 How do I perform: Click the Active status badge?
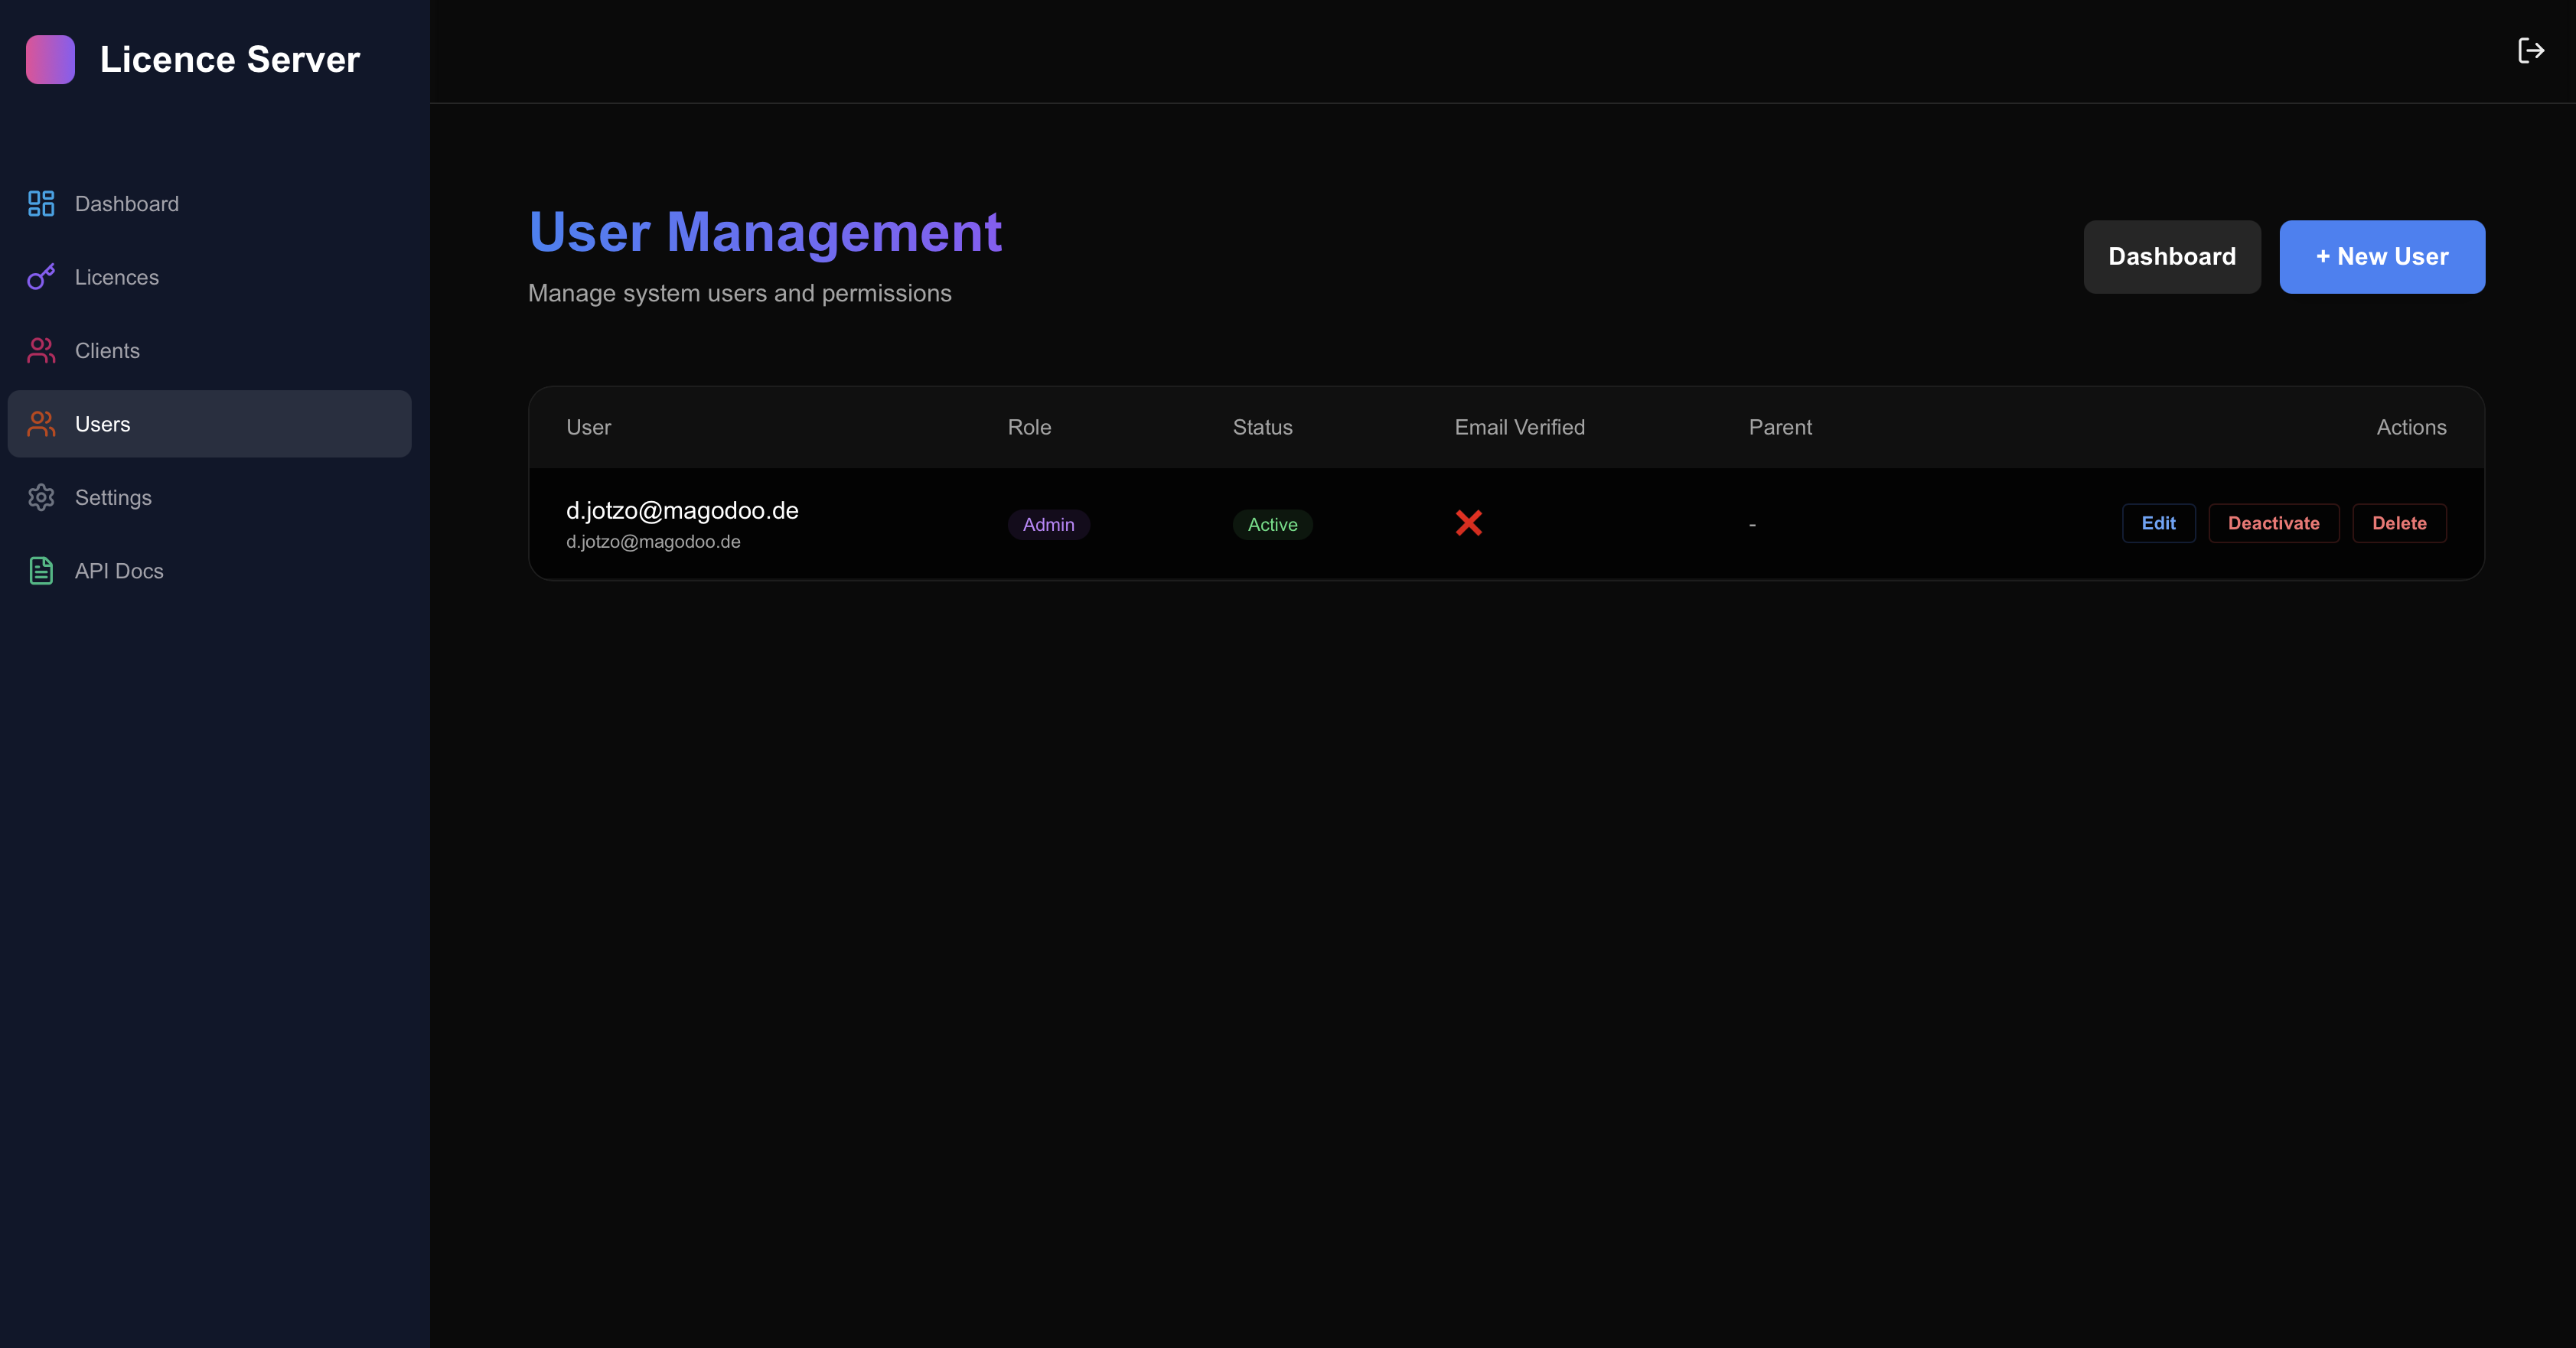tap(1272, 524)
